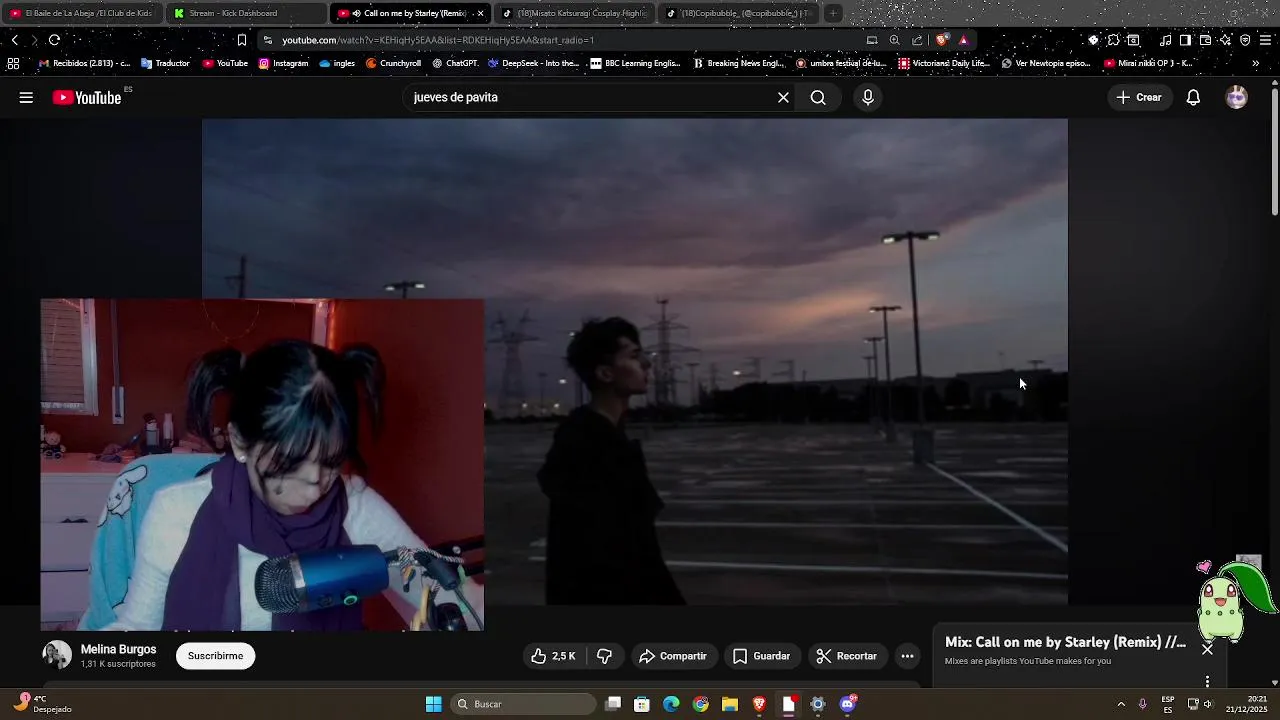Like the video with 2,5 K likes
The height and width of the screenshot is (720, 1280).
553,656
